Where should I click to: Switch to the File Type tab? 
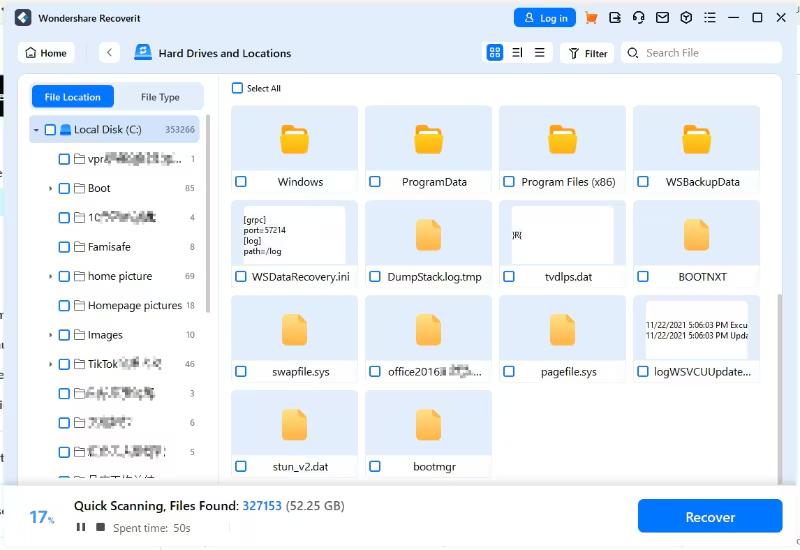tap(160, 97)
